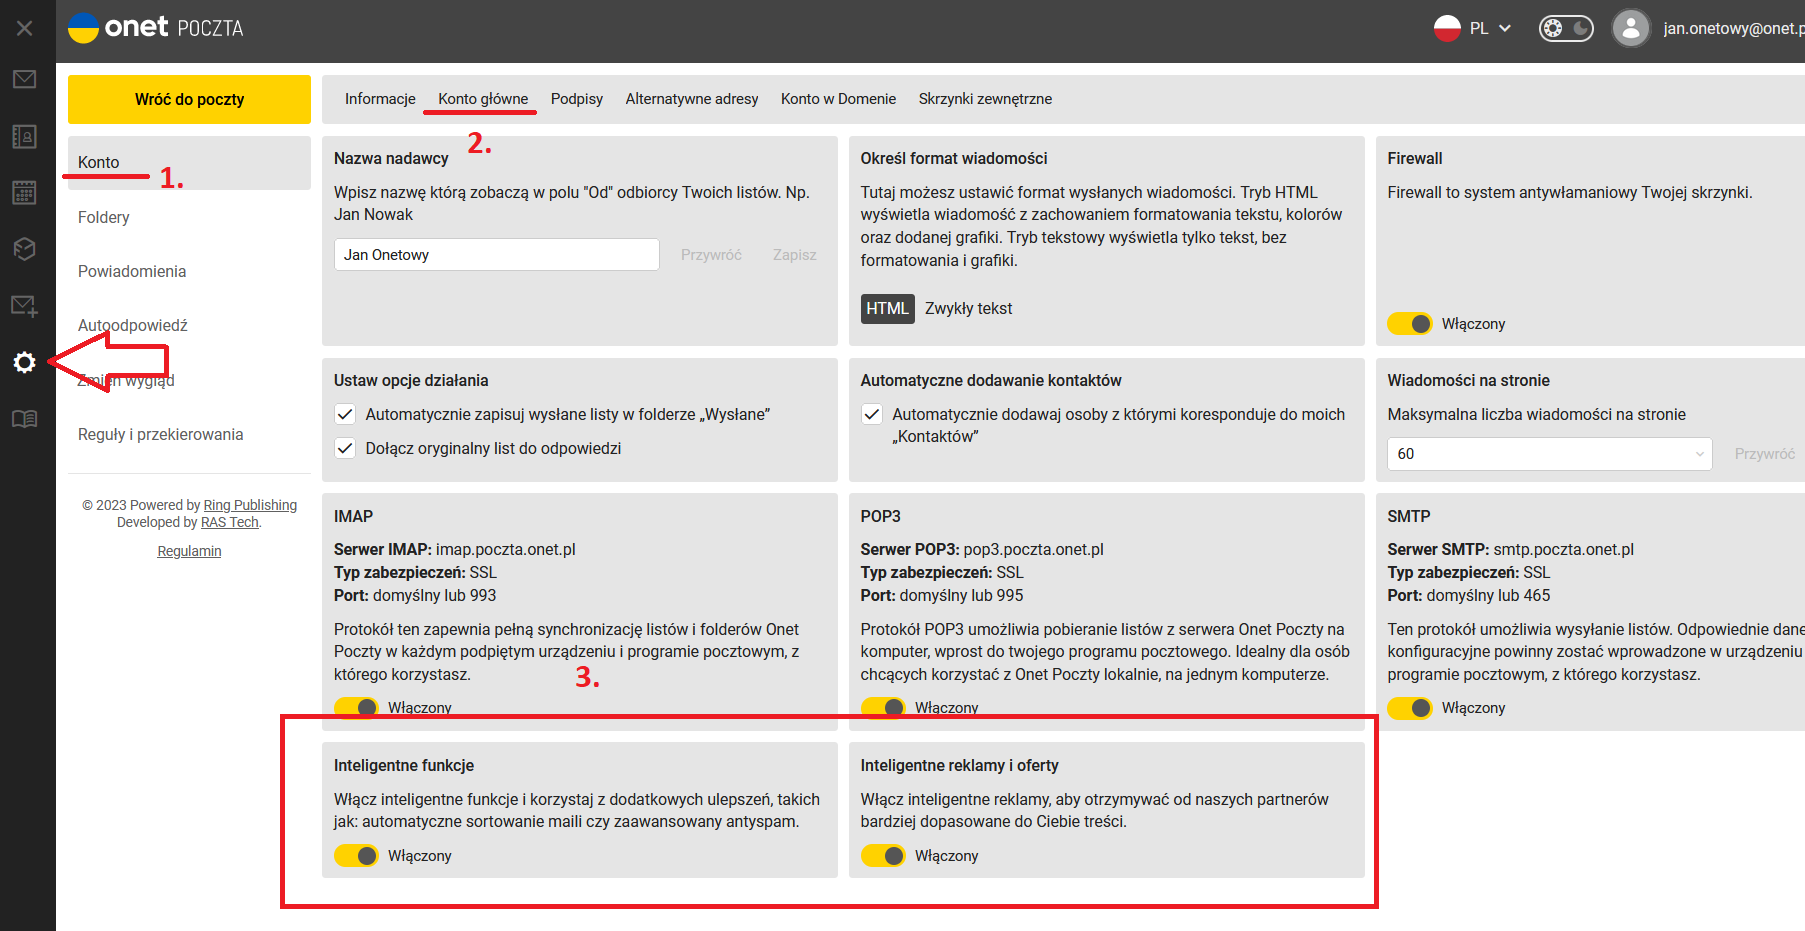Disable the Firewall toggle
Image resolution: width=1805 pixels, height=931 pixels.
click(x=1410, y=324)
